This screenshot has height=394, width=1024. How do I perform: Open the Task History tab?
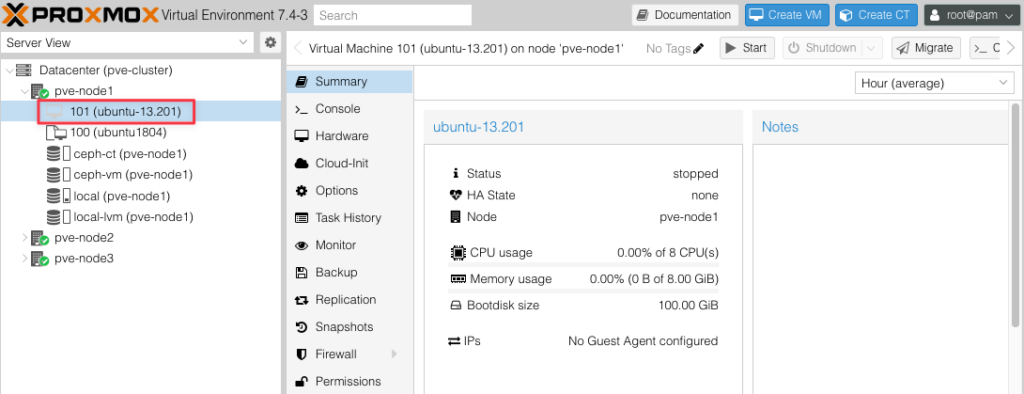pyautogui.click(x=349, y=218)
